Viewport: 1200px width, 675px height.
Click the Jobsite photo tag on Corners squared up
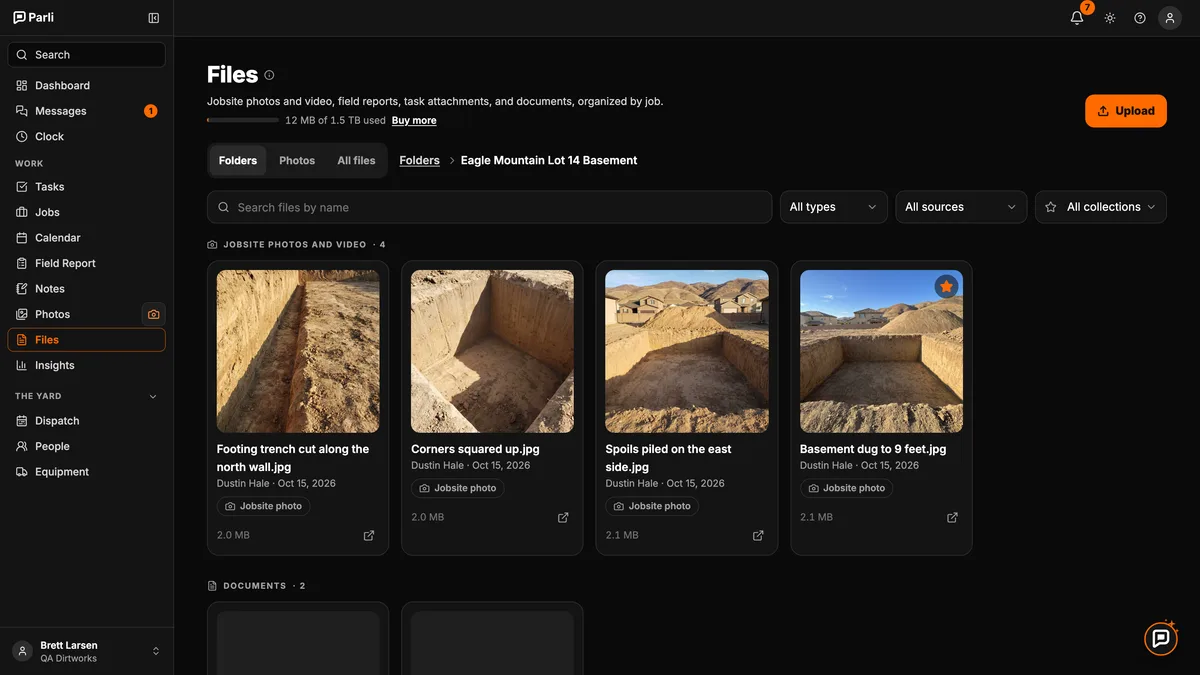tap(458, 488)
